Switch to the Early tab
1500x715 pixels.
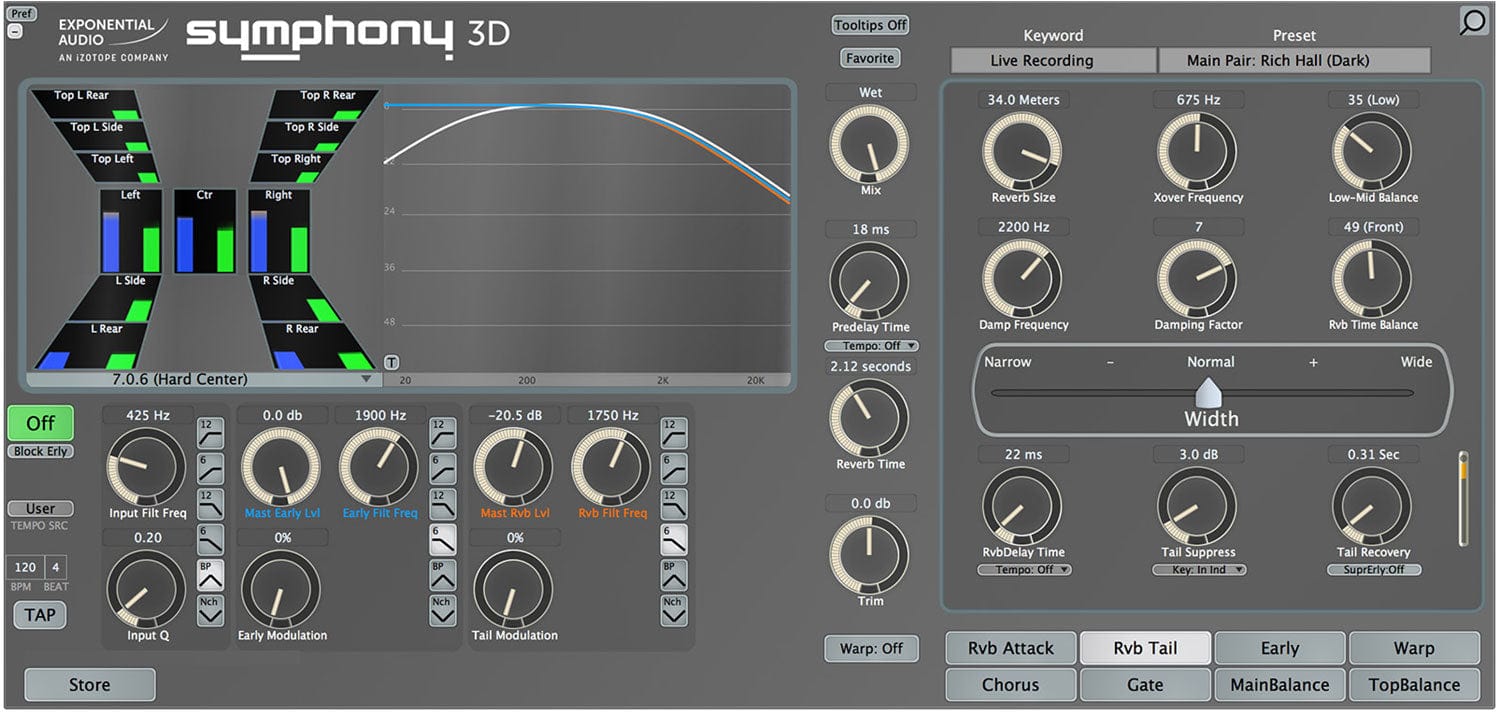click(1280, 648)
